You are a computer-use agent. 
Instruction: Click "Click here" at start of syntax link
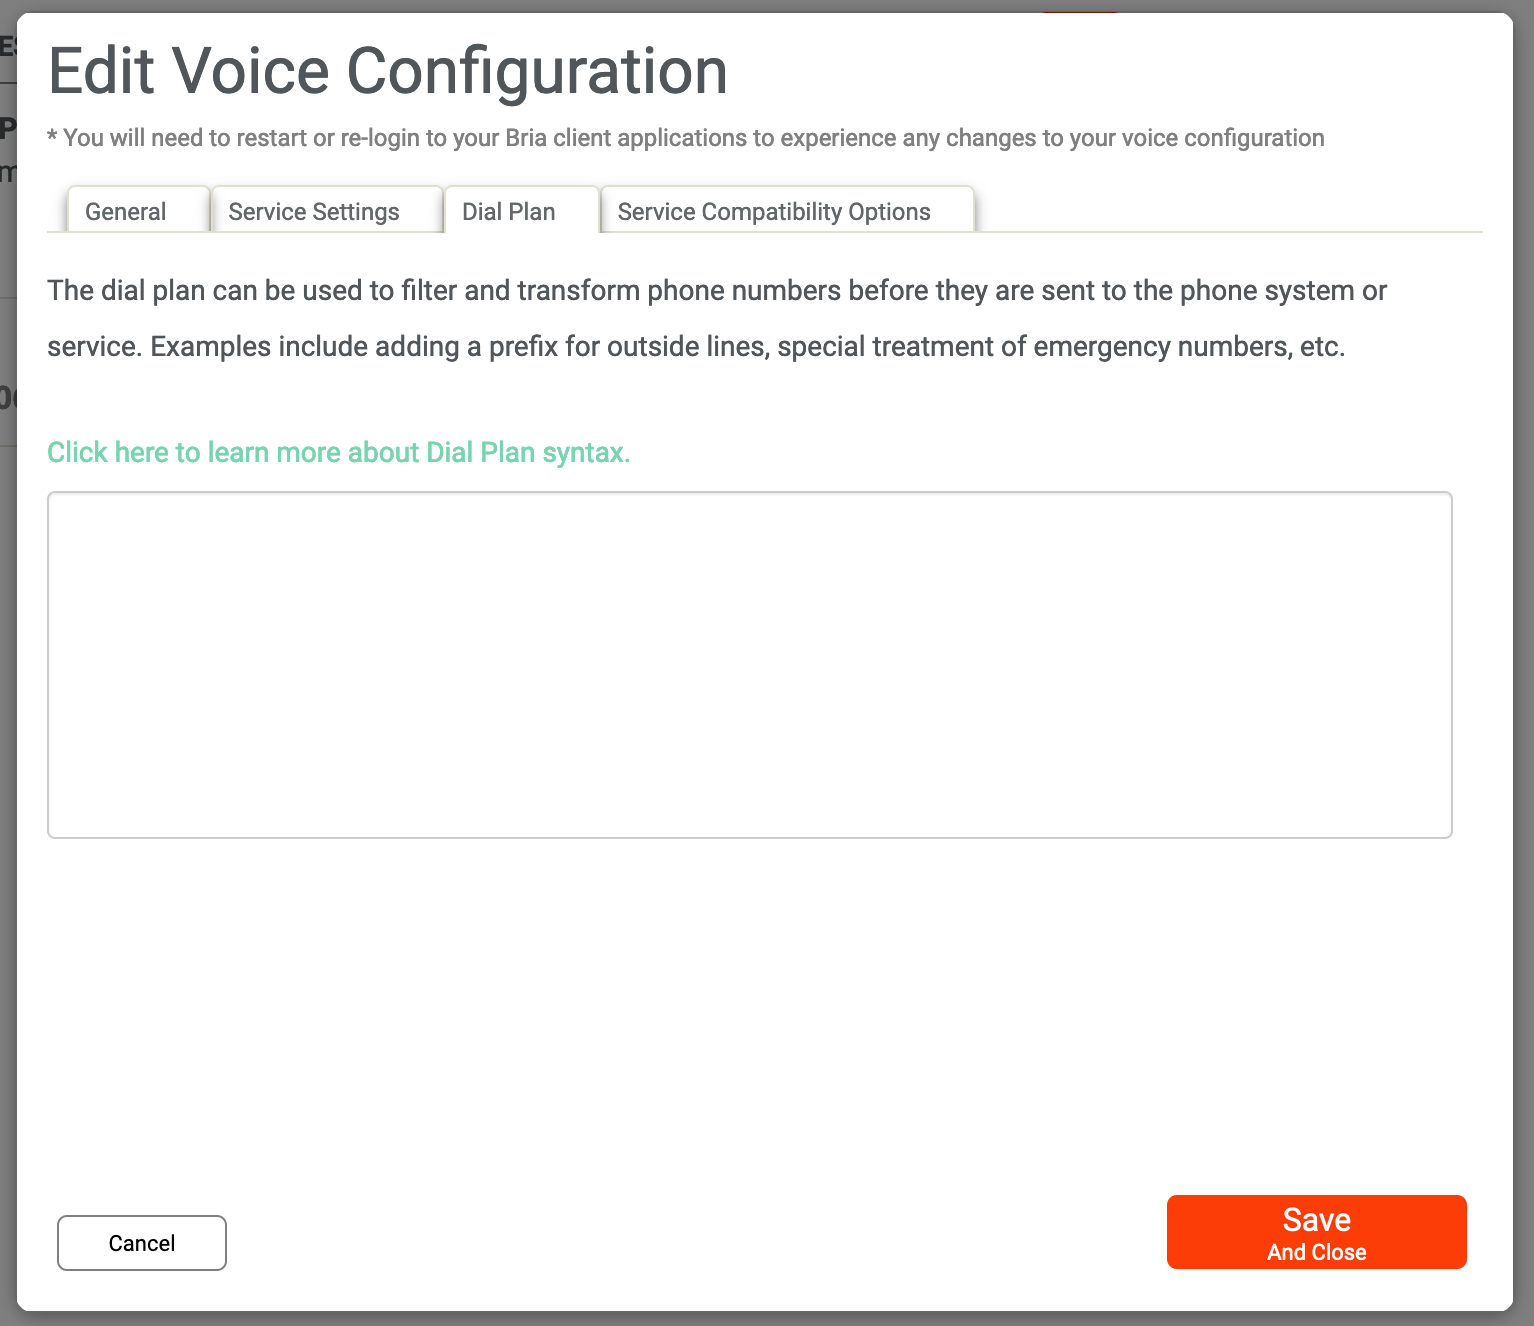(x=108, y=452)
